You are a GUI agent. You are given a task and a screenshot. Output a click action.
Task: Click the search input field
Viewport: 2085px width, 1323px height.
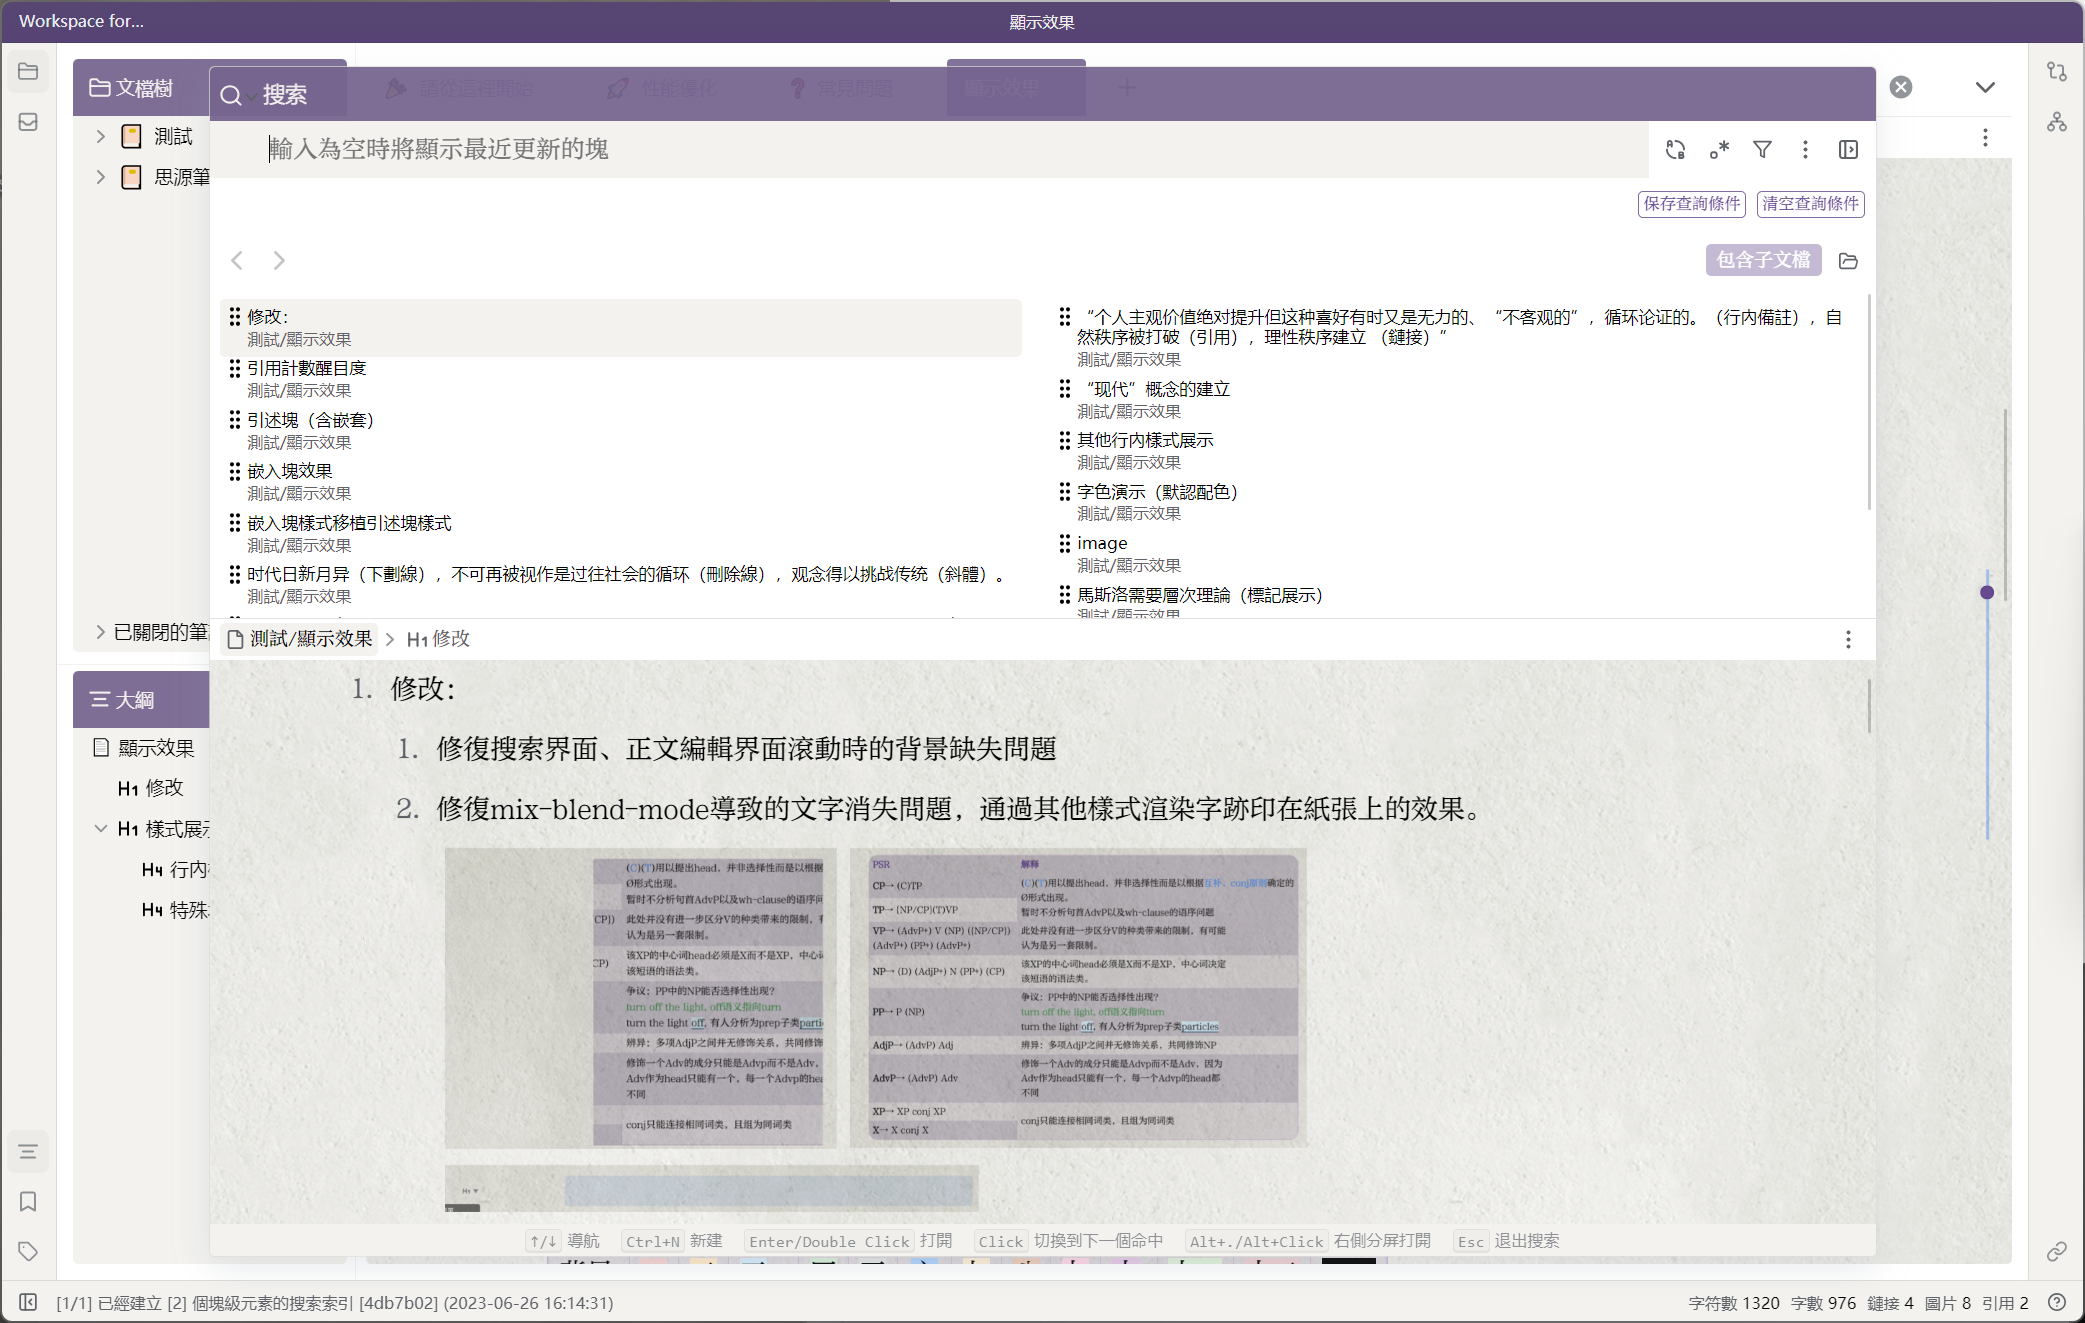[900, 150]
